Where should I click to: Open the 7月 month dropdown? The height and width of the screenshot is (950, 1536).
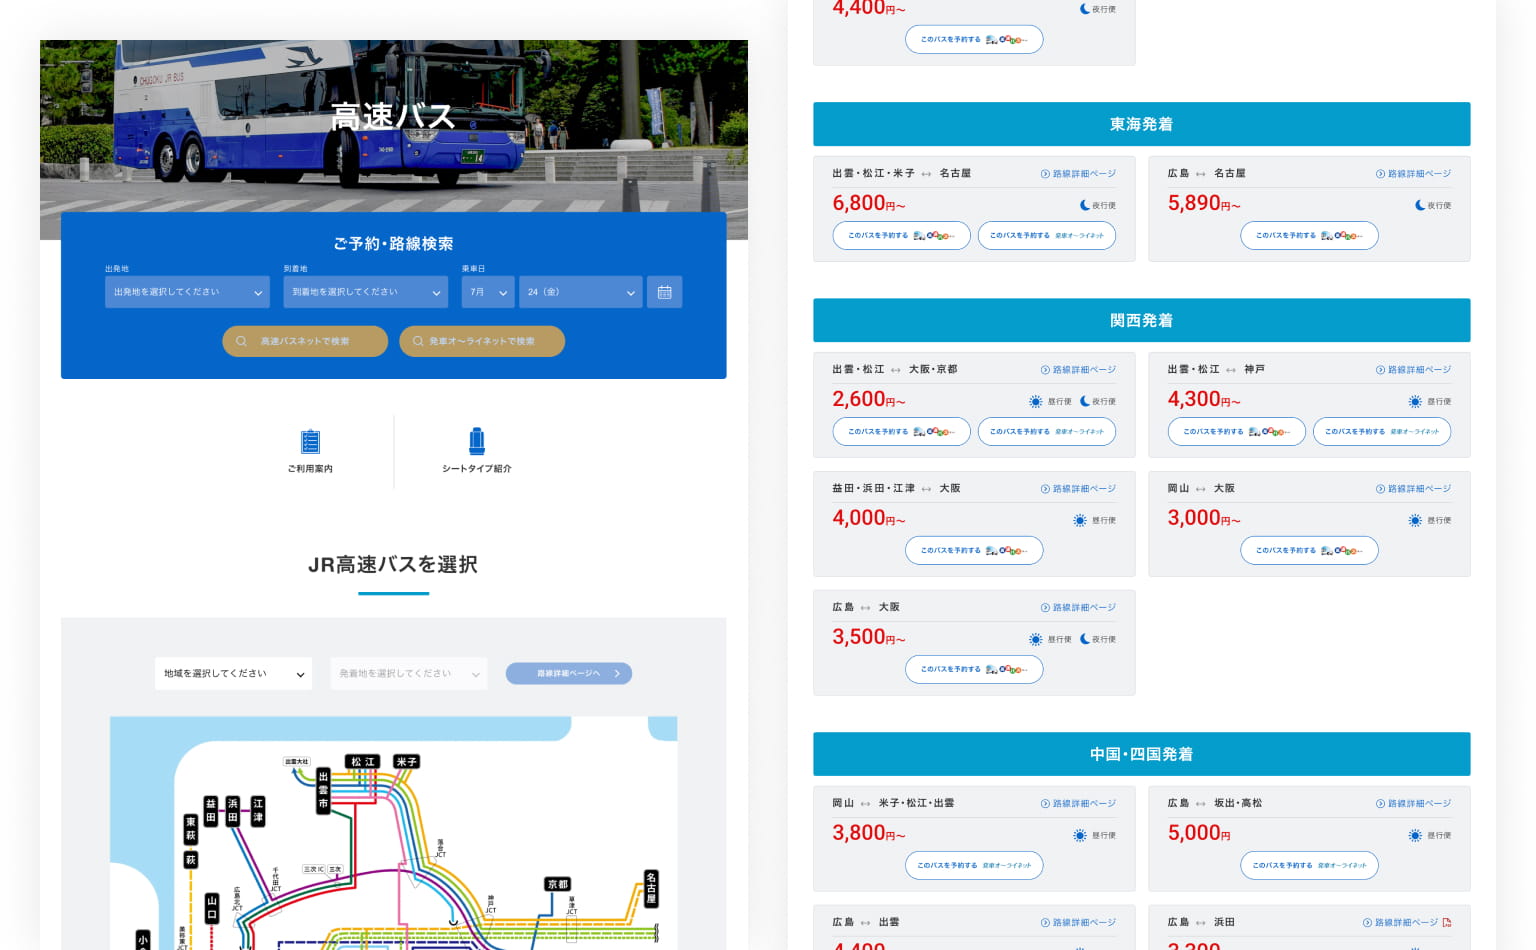click(x=488, y=292)
